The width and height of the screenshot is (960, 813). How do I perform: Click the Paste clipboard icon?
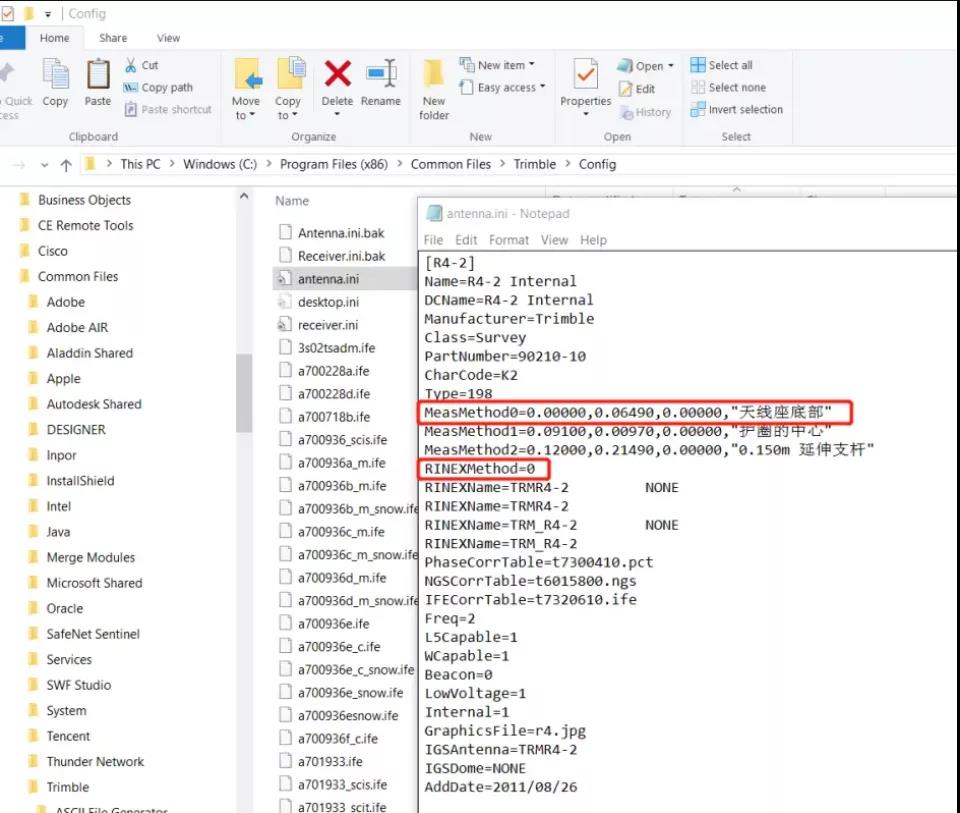pyautogui.click(x=98, y=76)
